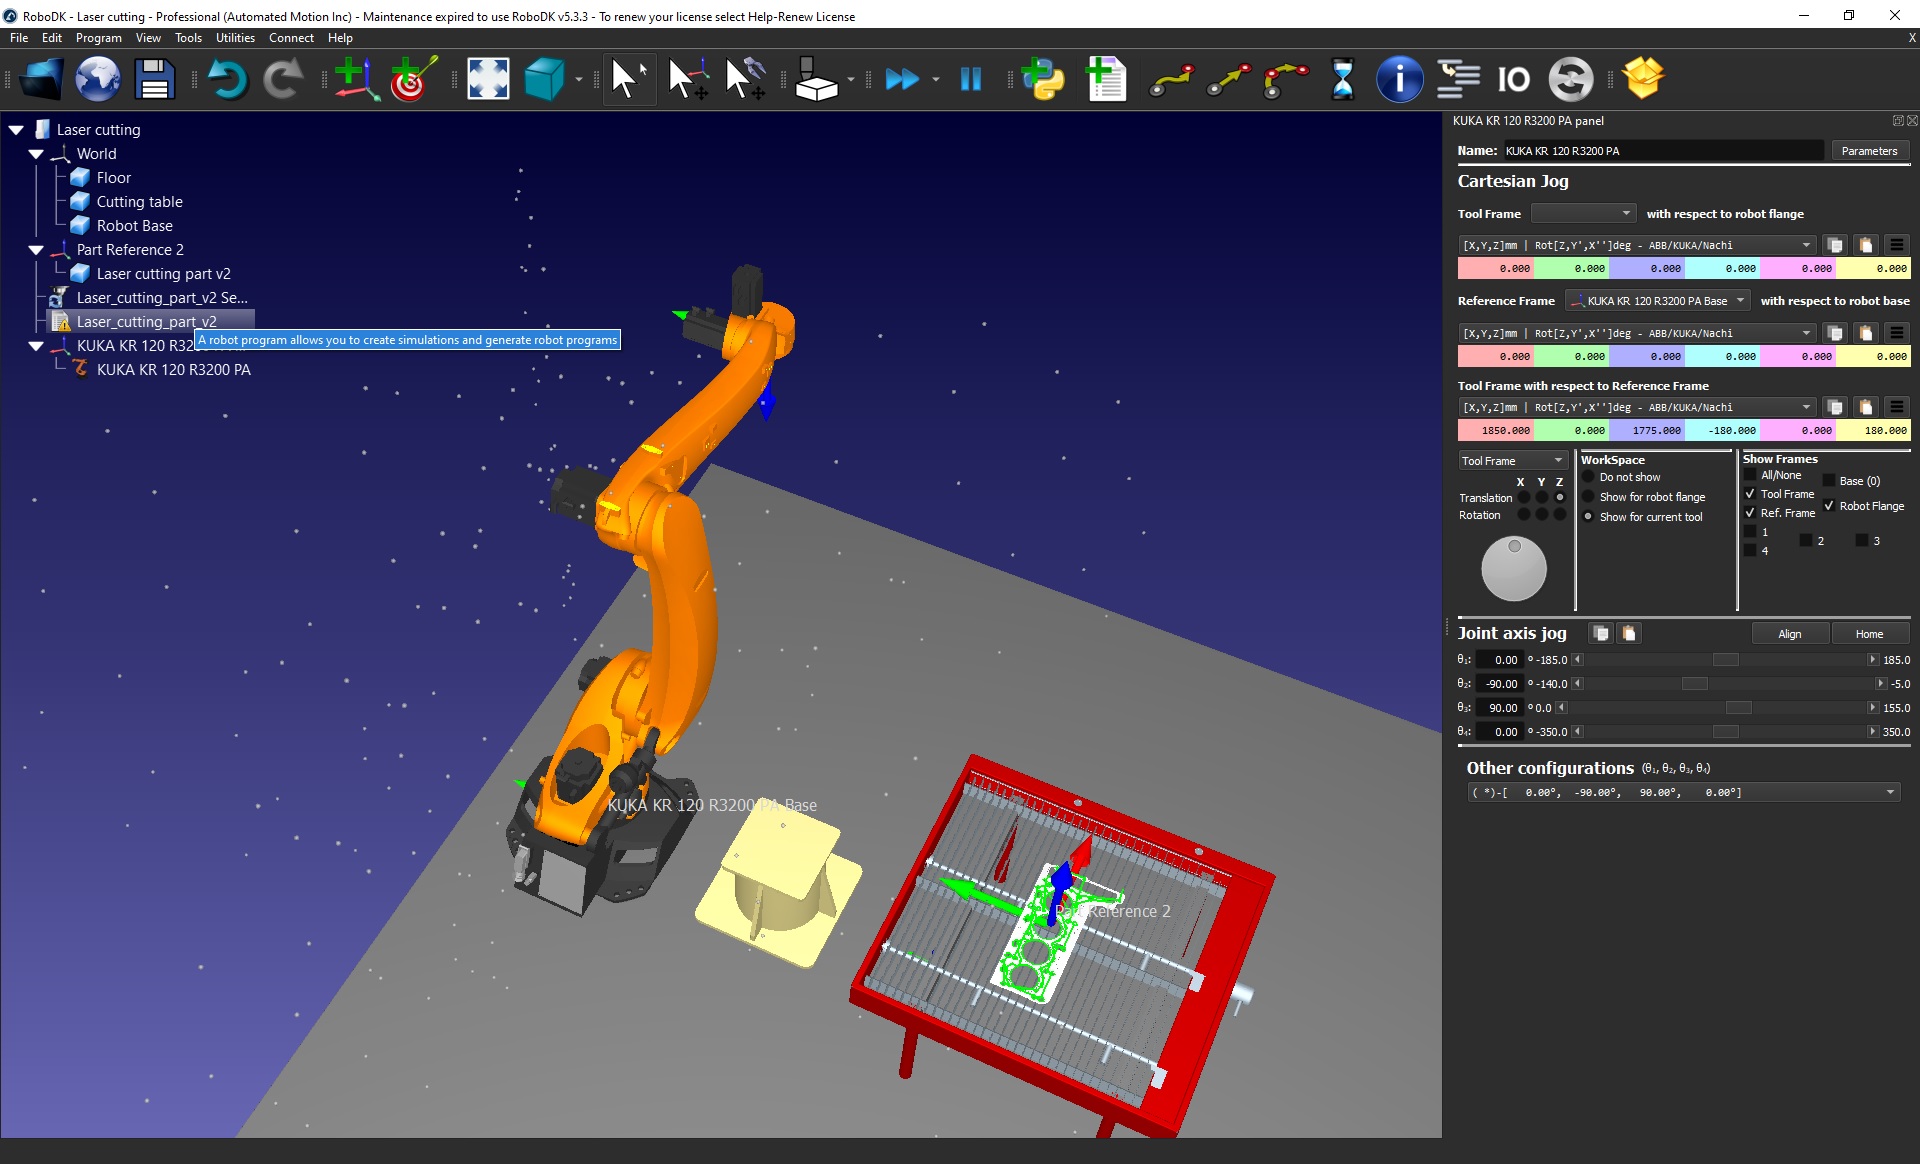Collapse the World tree node

[37, 154]
